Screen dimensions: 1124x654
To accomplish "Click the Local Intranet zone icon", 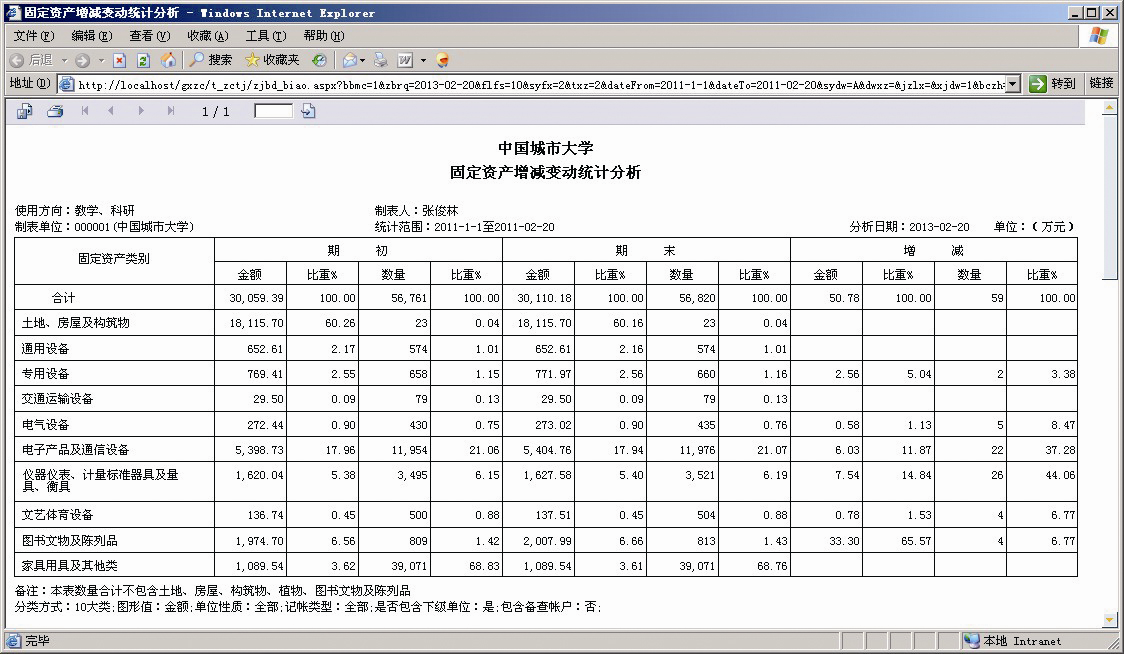I will click(972, 640).
